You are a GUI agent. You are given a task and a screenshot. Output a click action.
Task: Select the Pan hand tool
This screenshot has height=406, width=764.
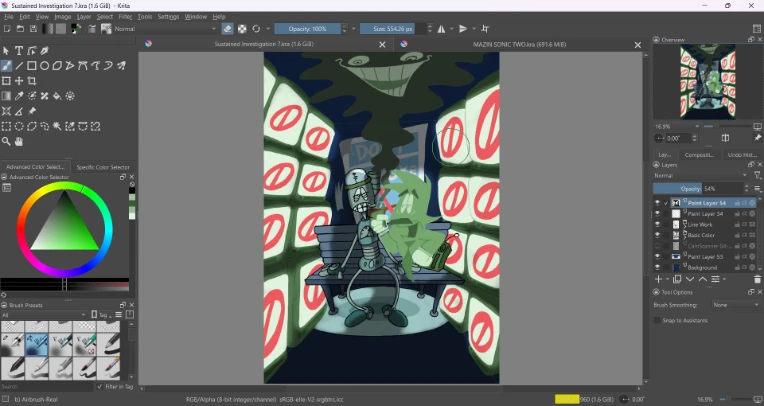19,141
